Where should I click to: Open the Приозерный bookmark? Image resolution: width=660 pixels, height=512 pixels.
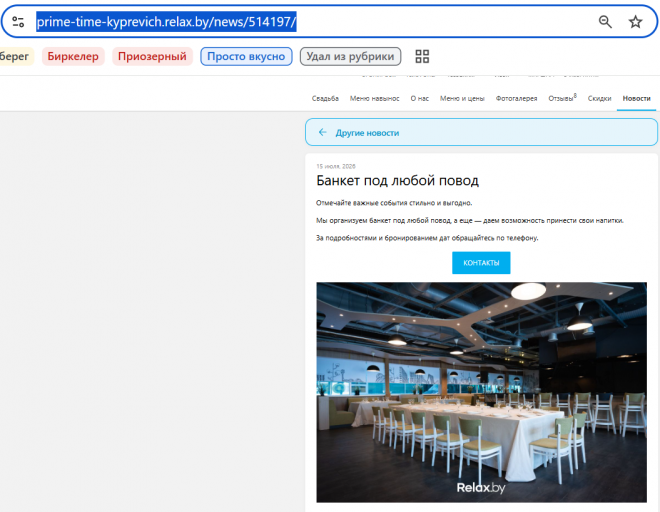152,56
